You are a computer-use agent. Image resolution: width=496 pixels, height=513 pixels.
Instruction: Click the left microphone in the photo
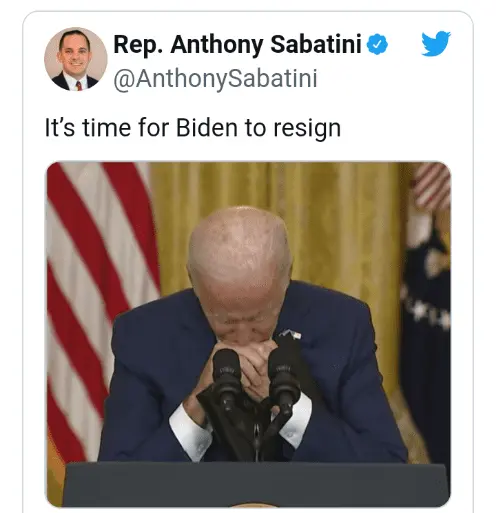pos(227,377)
